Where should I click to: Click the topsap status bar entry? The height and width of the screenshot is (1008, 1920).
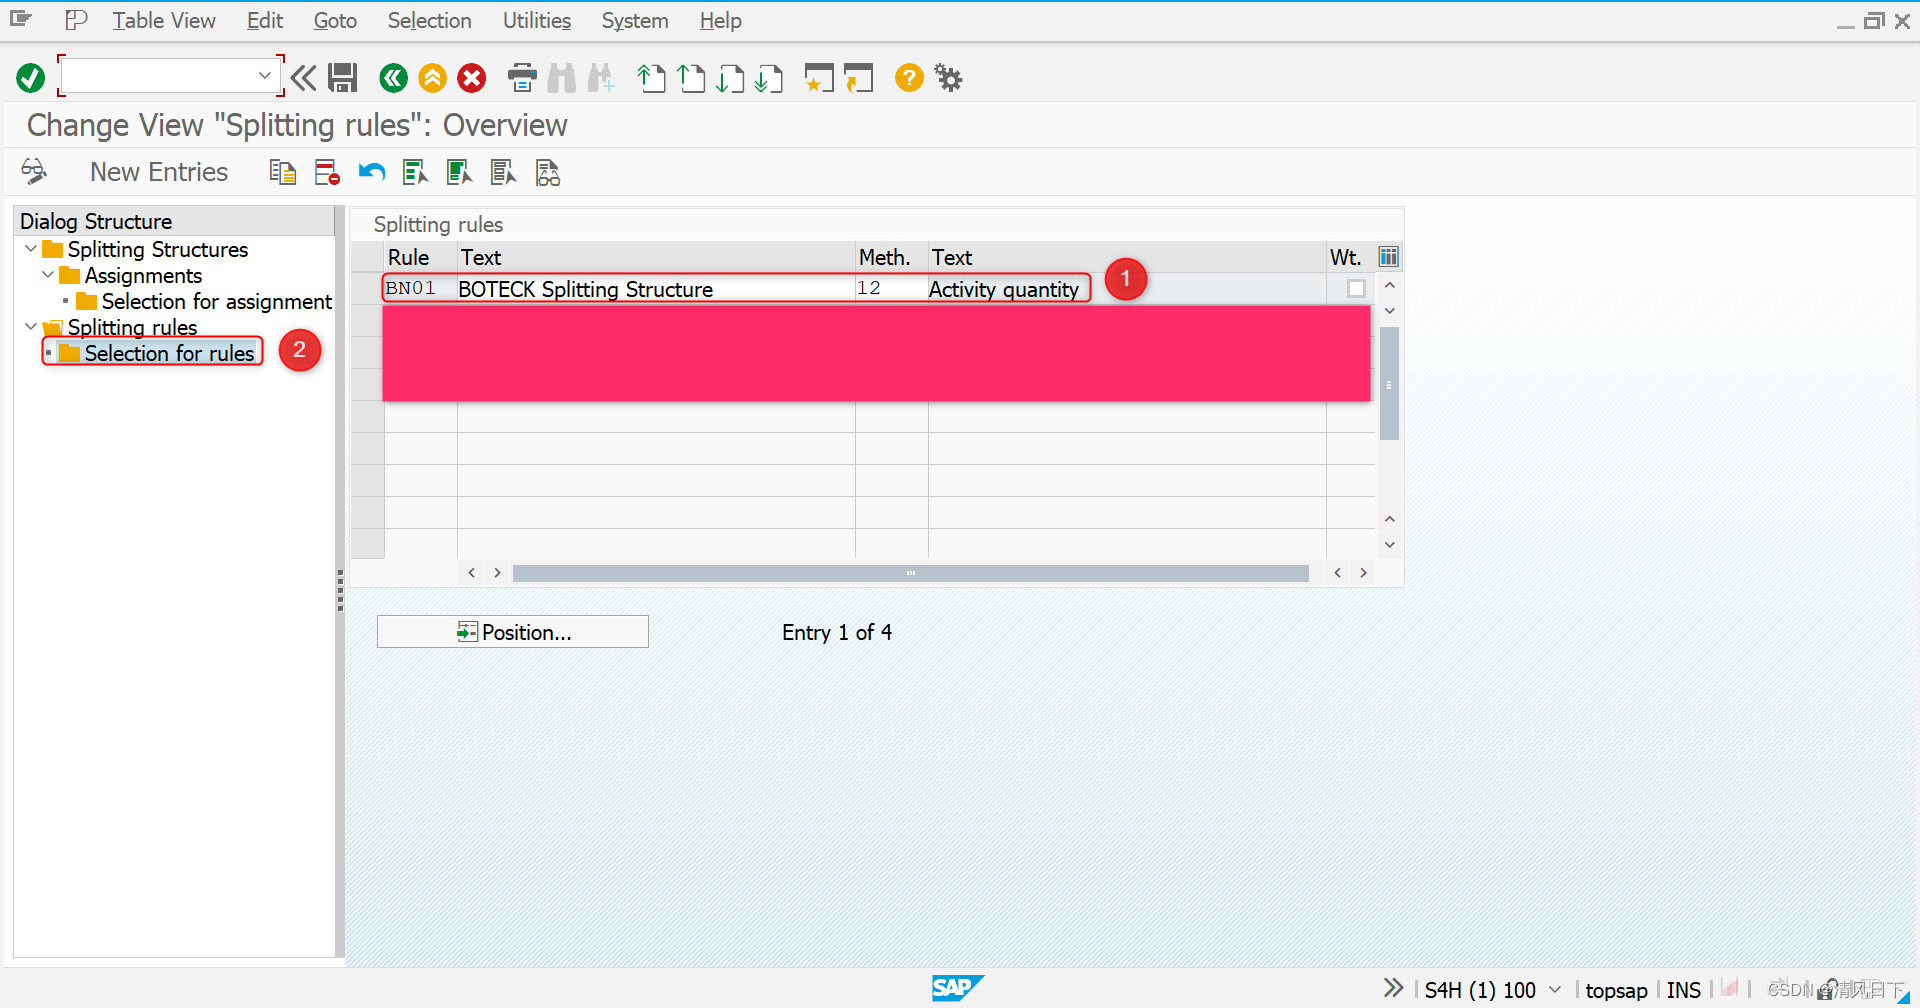click(1616, 990)
